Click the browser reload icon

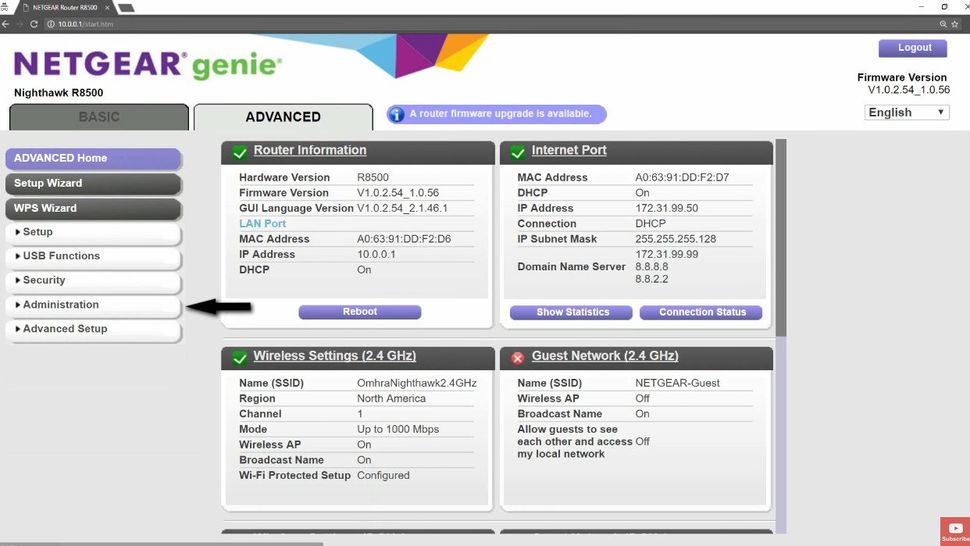(x=34, y=24)
